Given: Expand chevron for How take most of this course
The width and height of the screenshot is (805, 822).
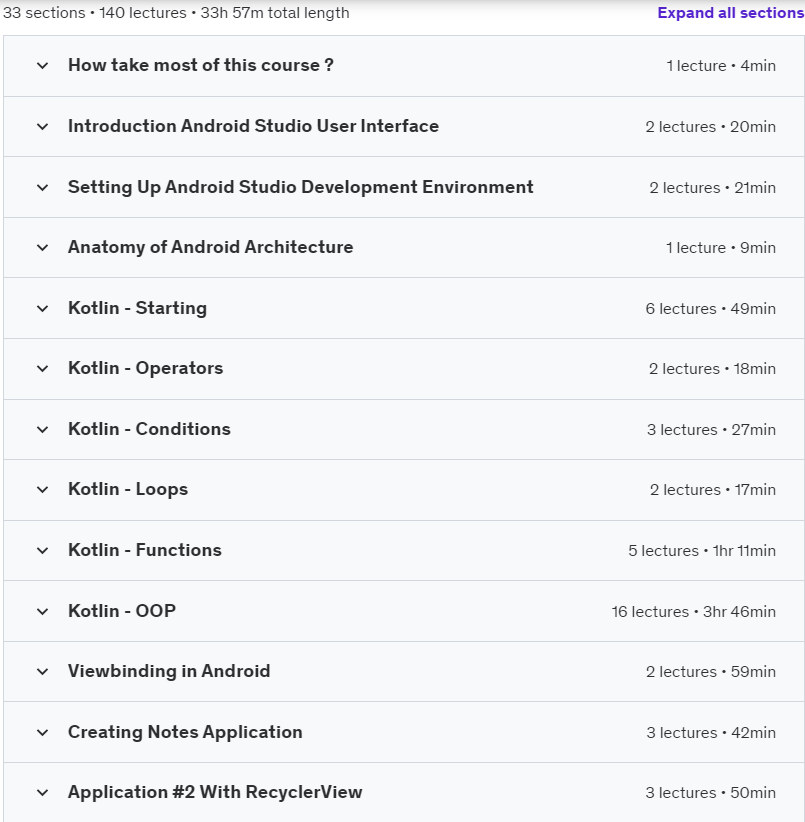Looking at the screenshot, I should pyautogui.click(x=42, y=66).
